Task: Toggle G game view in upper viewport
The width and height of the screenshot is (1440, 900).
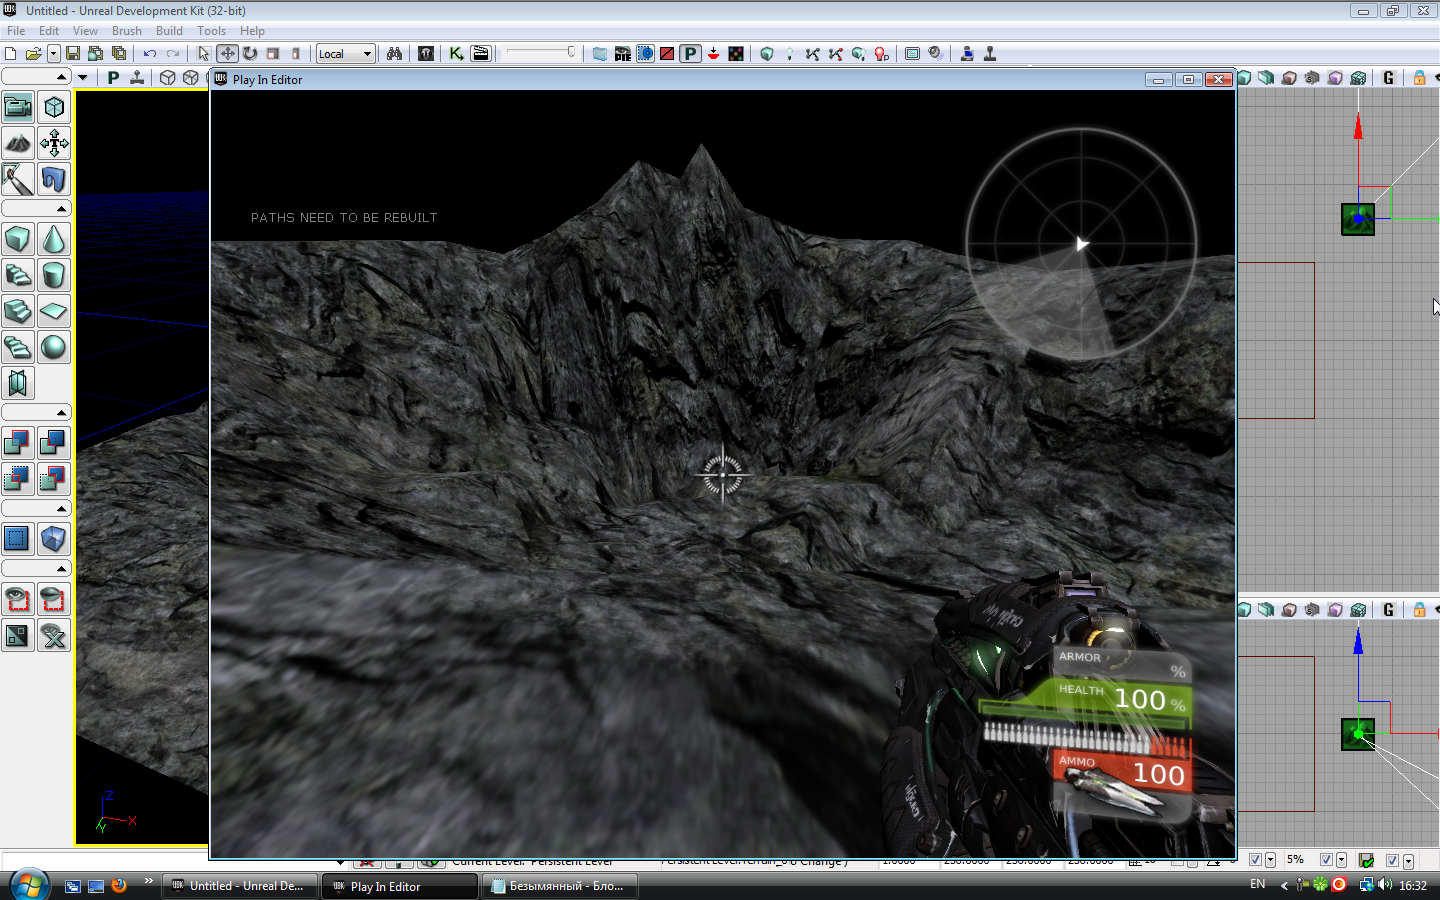Action: 1388,78
